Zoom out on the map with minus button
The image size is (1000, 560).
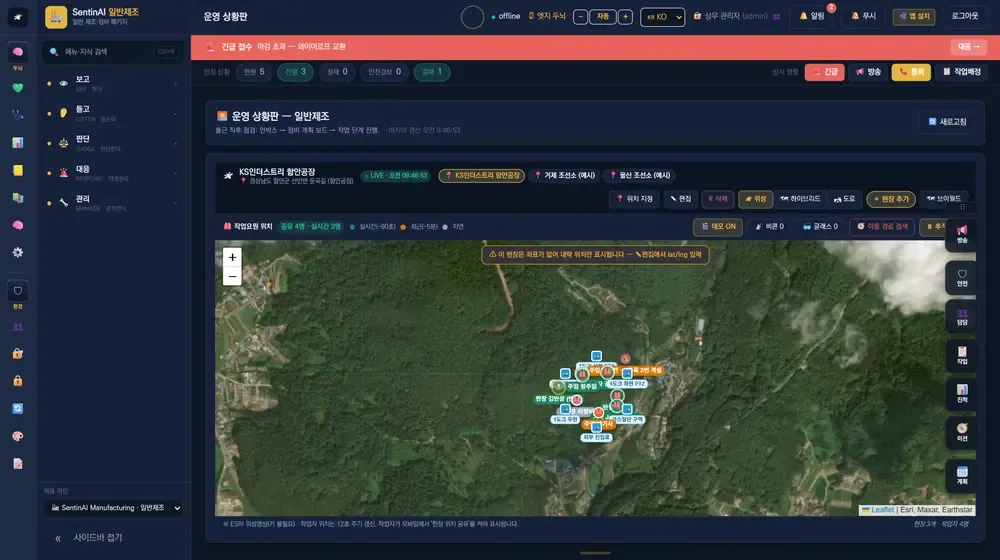[x=232, y=276]
